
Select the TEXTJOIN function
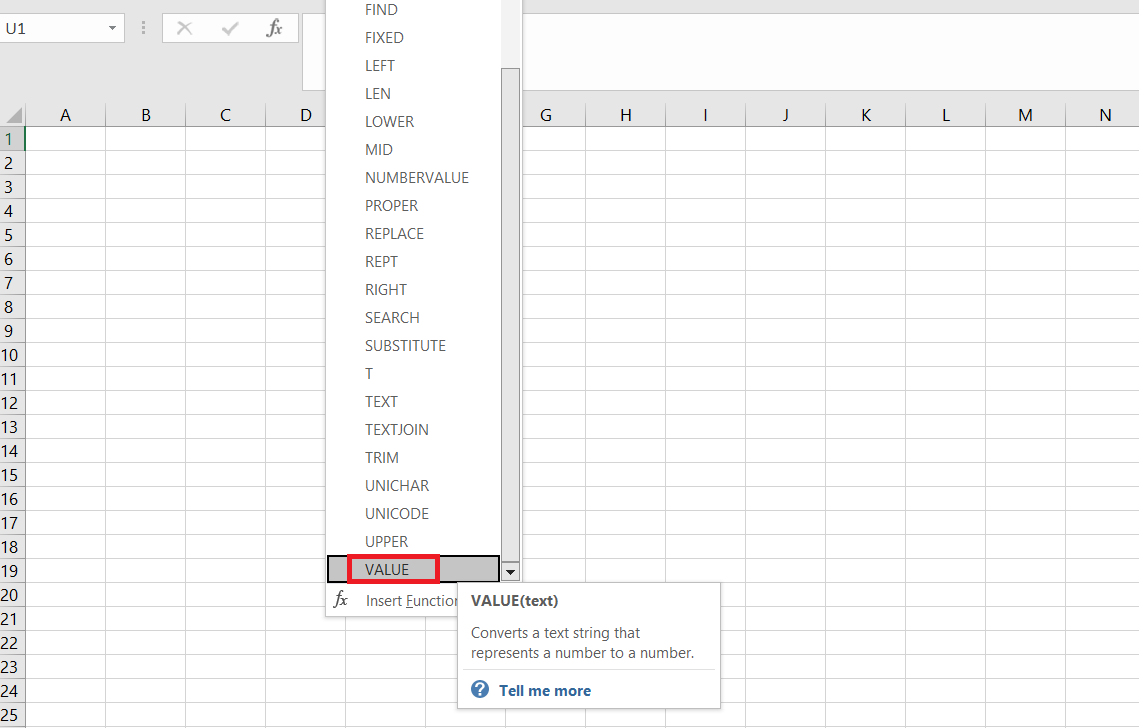pyautogui.click(x=398, y=429)
